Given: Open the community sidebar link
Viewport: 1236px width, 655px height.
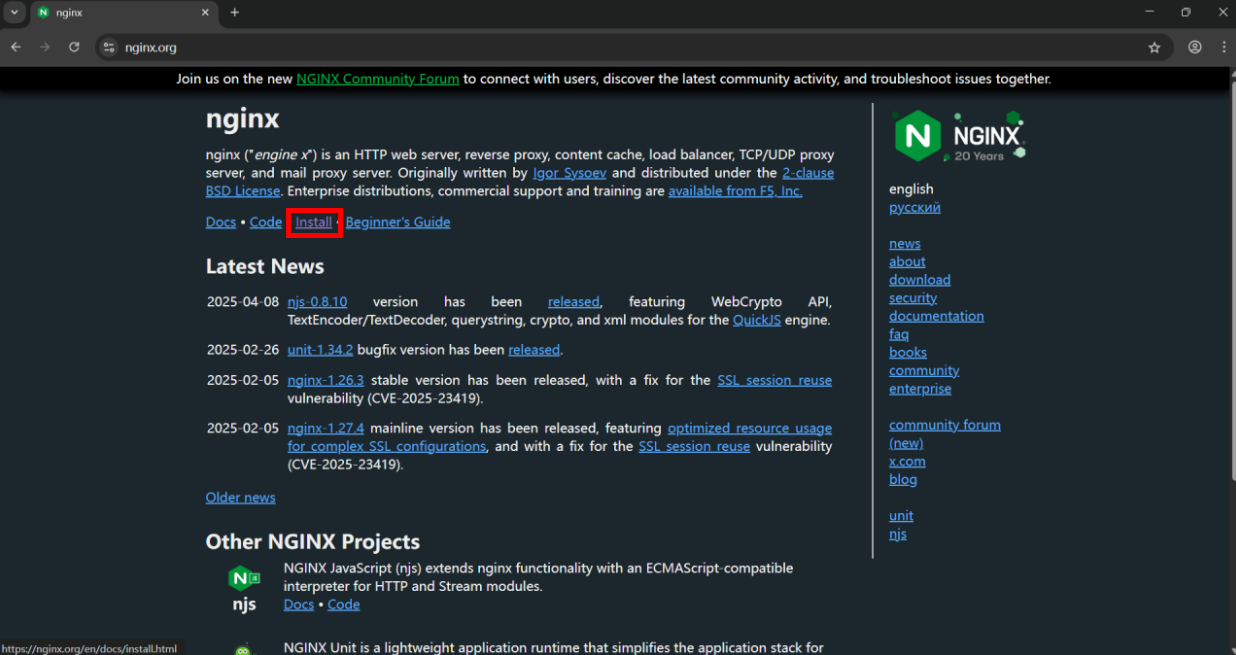Looking at the screenshot, I should pos(924,370).
